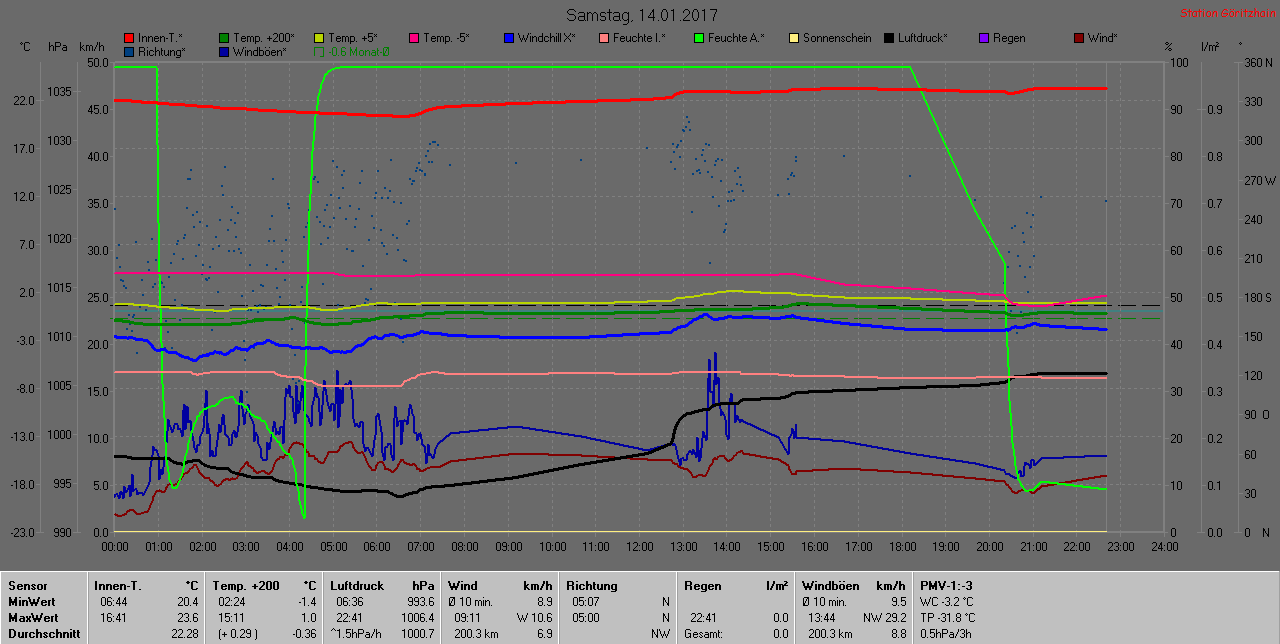Select the pink Temp. -5 legend swatch

414,38
